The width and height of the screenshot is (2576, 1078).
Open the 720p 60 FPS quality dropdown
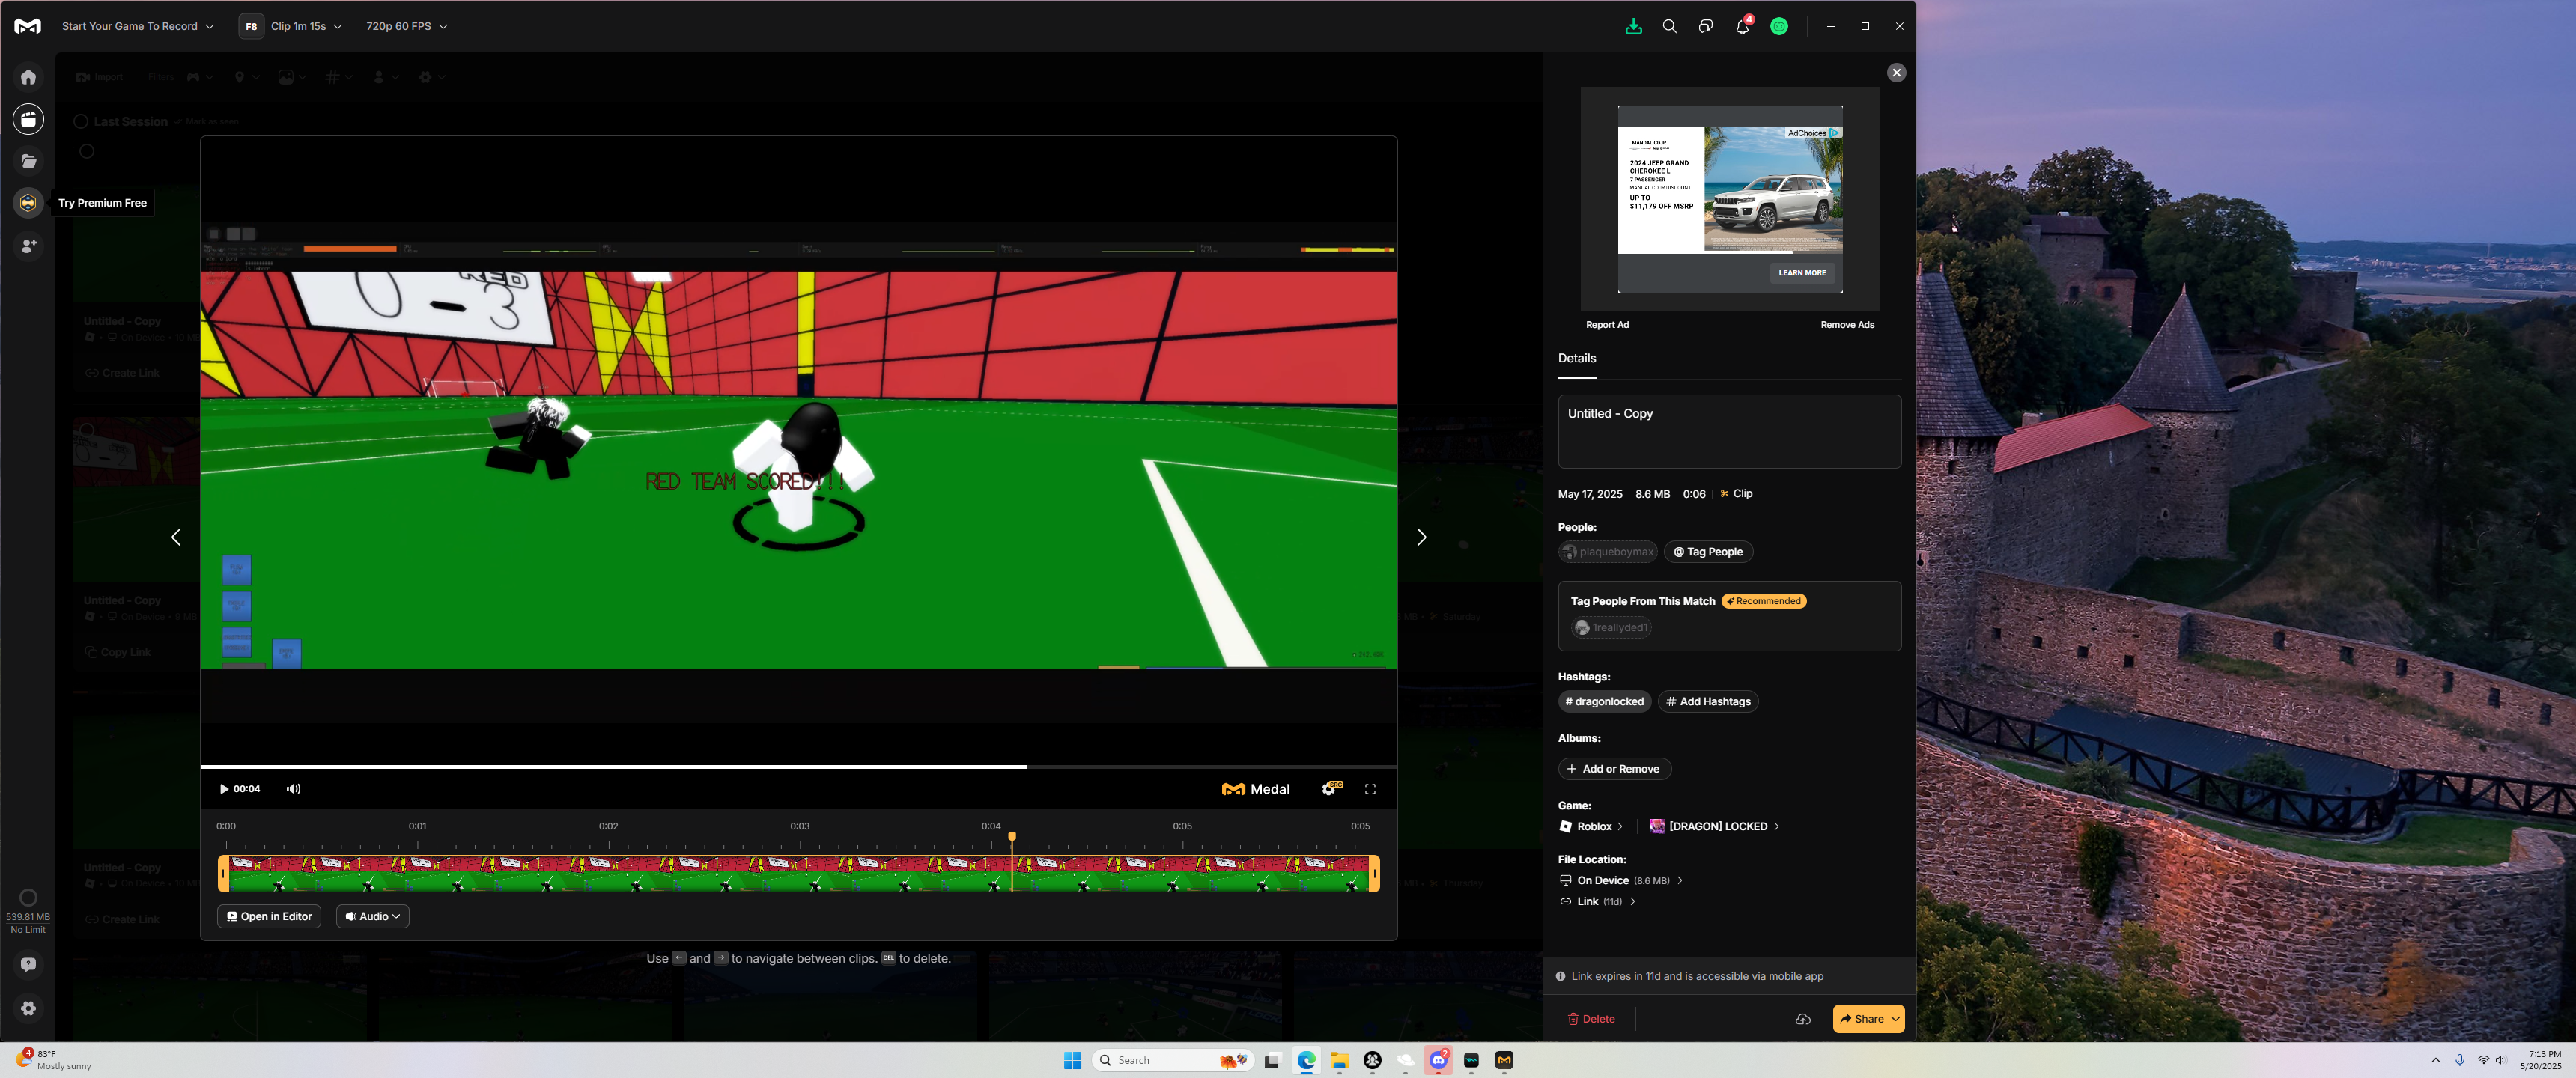click(x=407, y=27)
